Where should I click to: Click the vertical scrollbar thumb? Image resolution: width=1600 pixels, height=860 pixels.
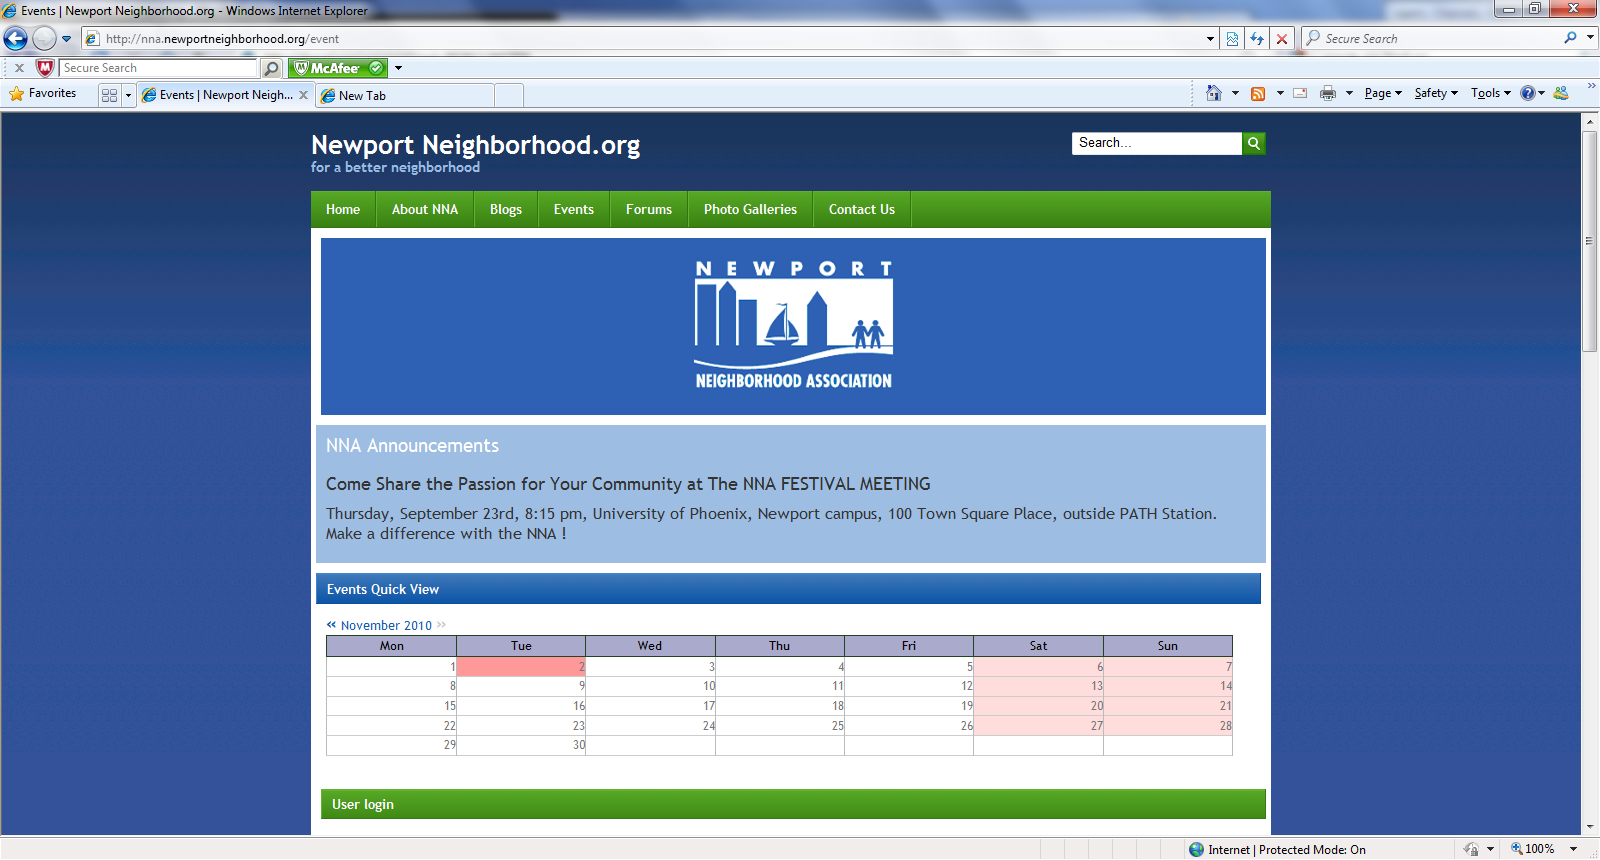pyautogui.click(x=1590, y=241)
